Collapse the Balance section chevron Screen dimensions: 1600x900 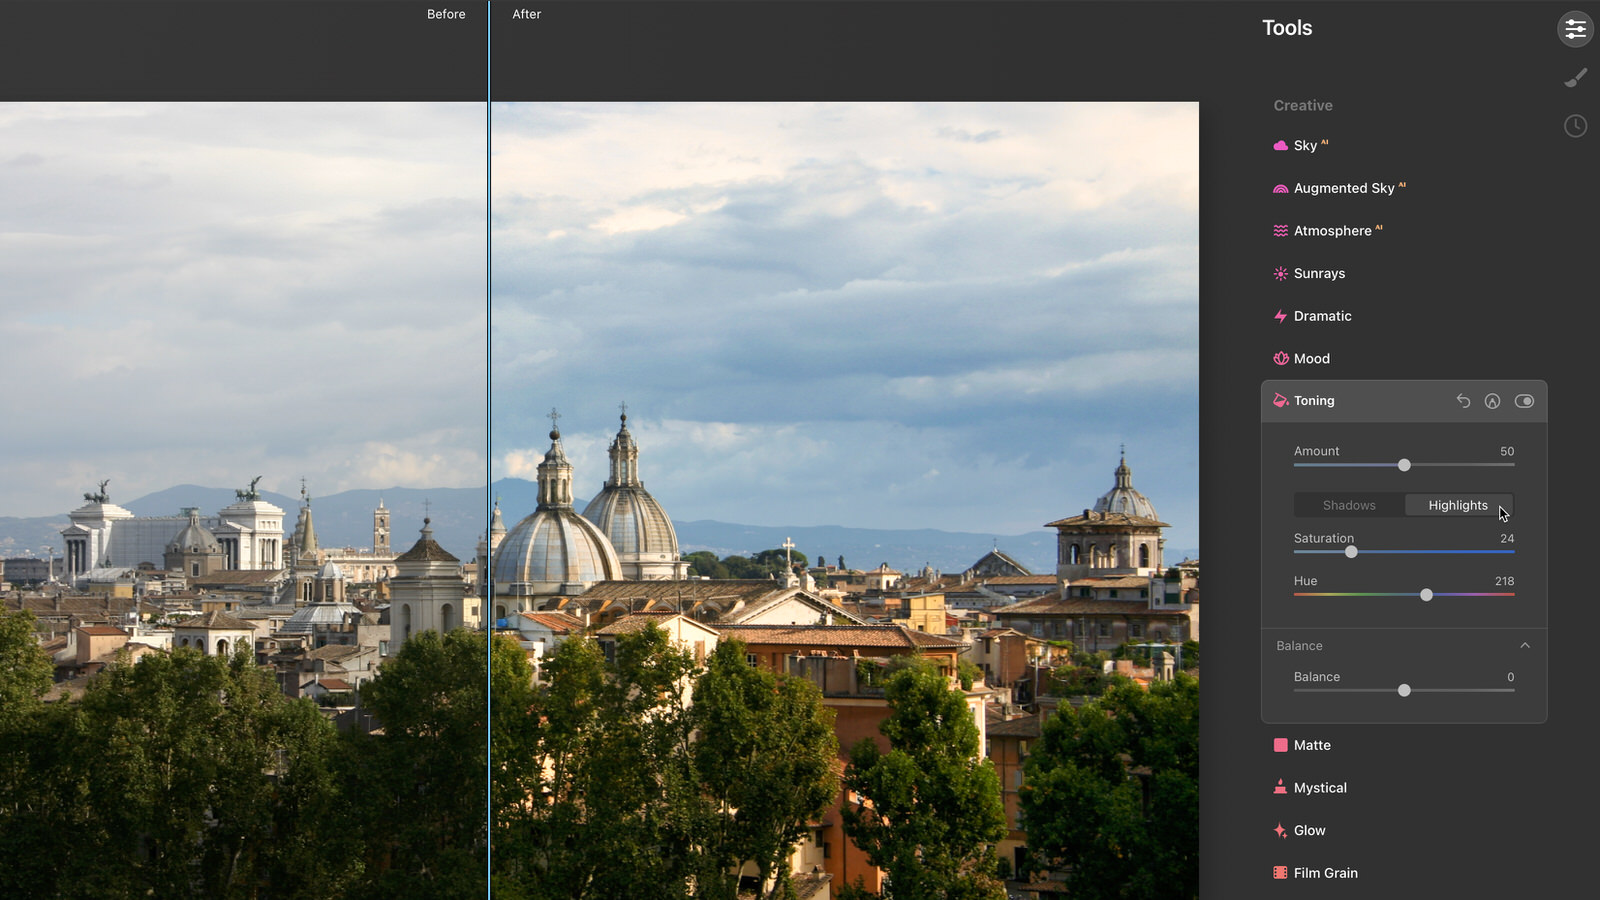(x=1525, y=646)
